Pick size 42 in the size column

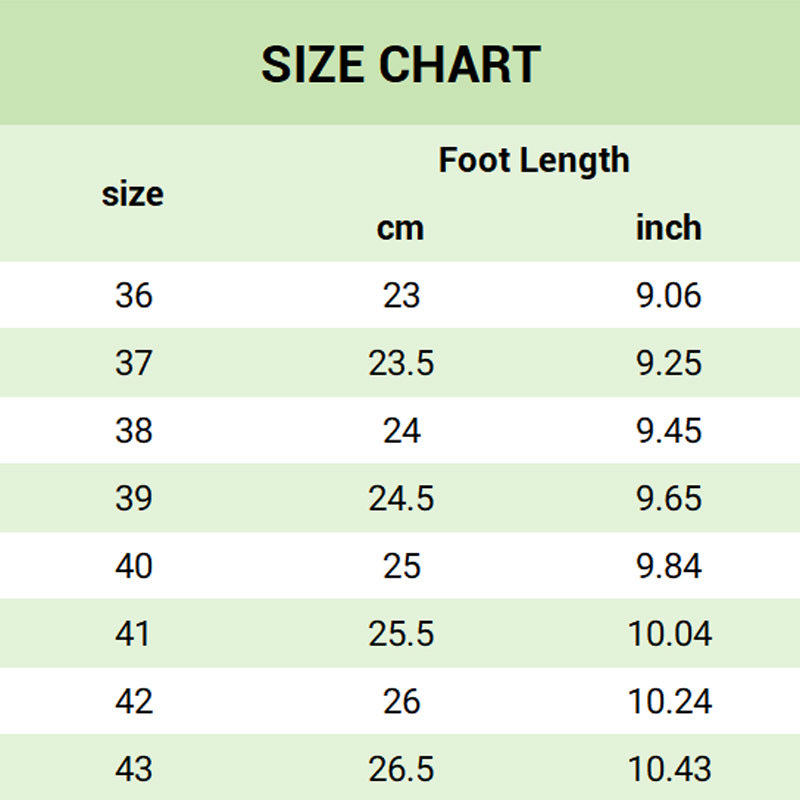pyautogui.click(x=133, y=701)
